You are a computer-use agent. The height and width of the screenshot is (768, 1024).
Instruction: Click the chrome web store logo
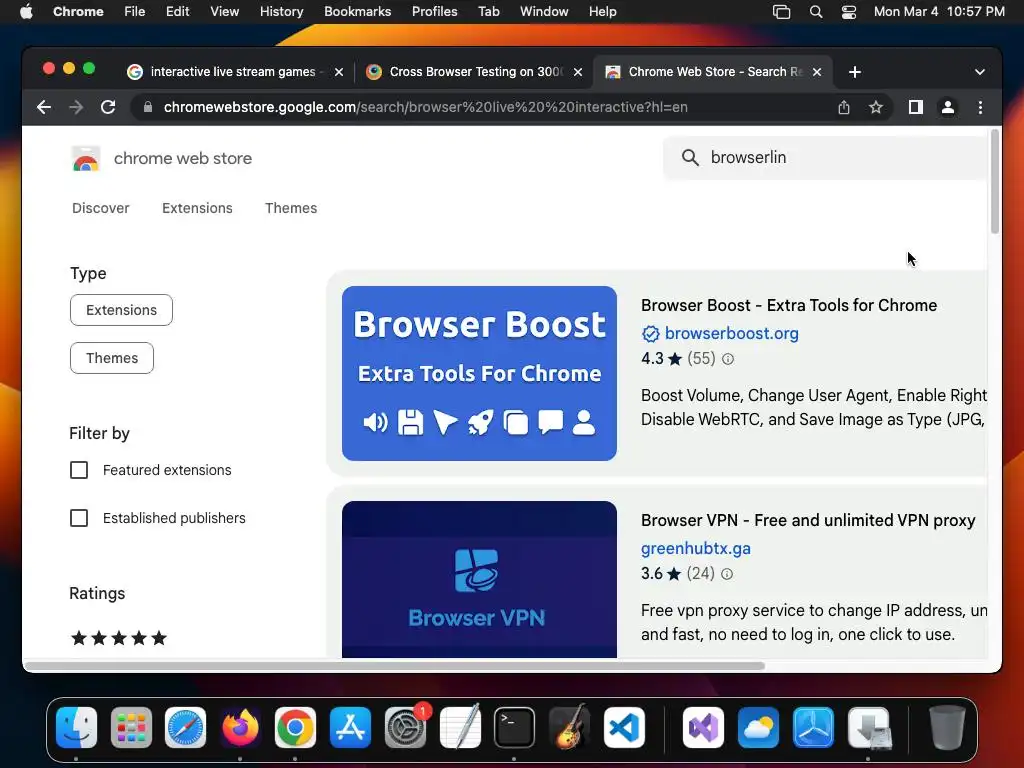click(x=86, y=159)
